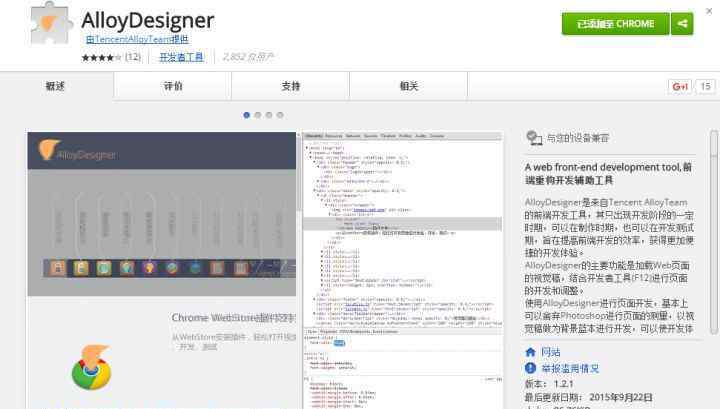Open the TencentAlloyTeam provider link
The image size is (720, 409).
click(137, 39)
